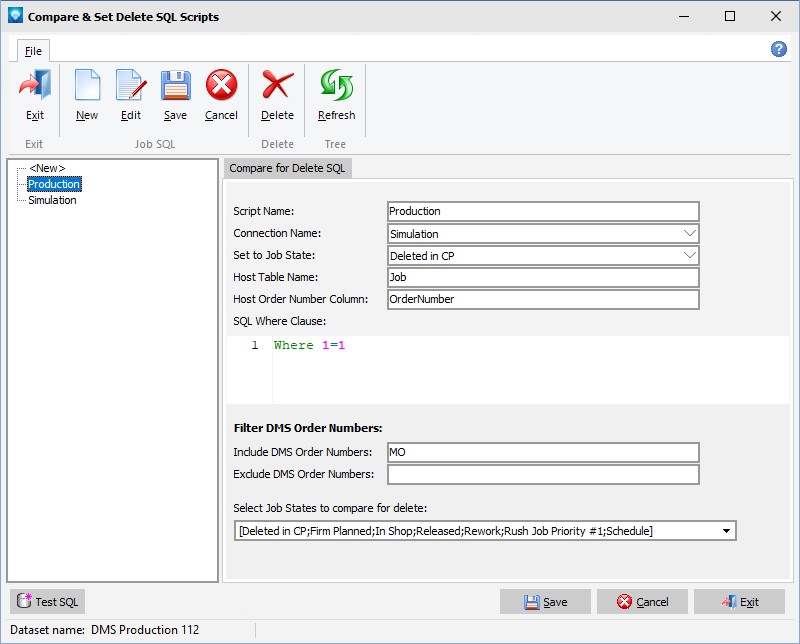This screenshot has height=644, width=800.
Task: Select the <New> tree item
Action: [47, 168]
